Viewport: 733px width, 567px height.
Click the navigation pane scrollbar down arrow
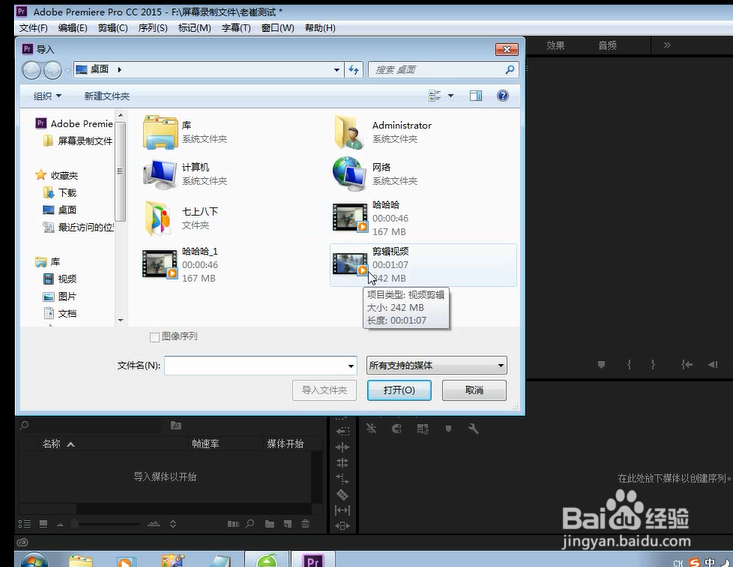pyautogui.click(x=121, y=320)
